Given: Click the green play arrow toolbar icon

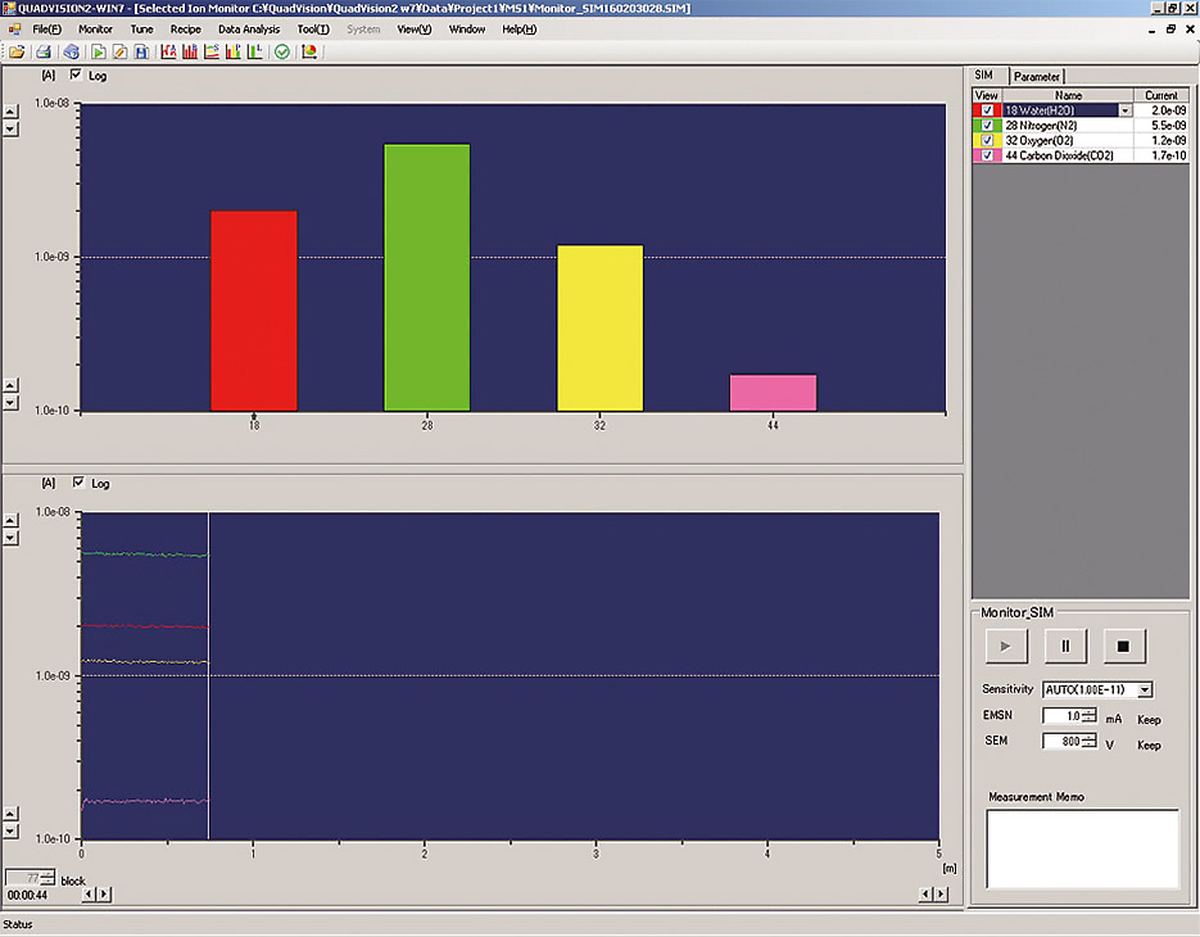Looking at the screenshot, I should (101, 51).
